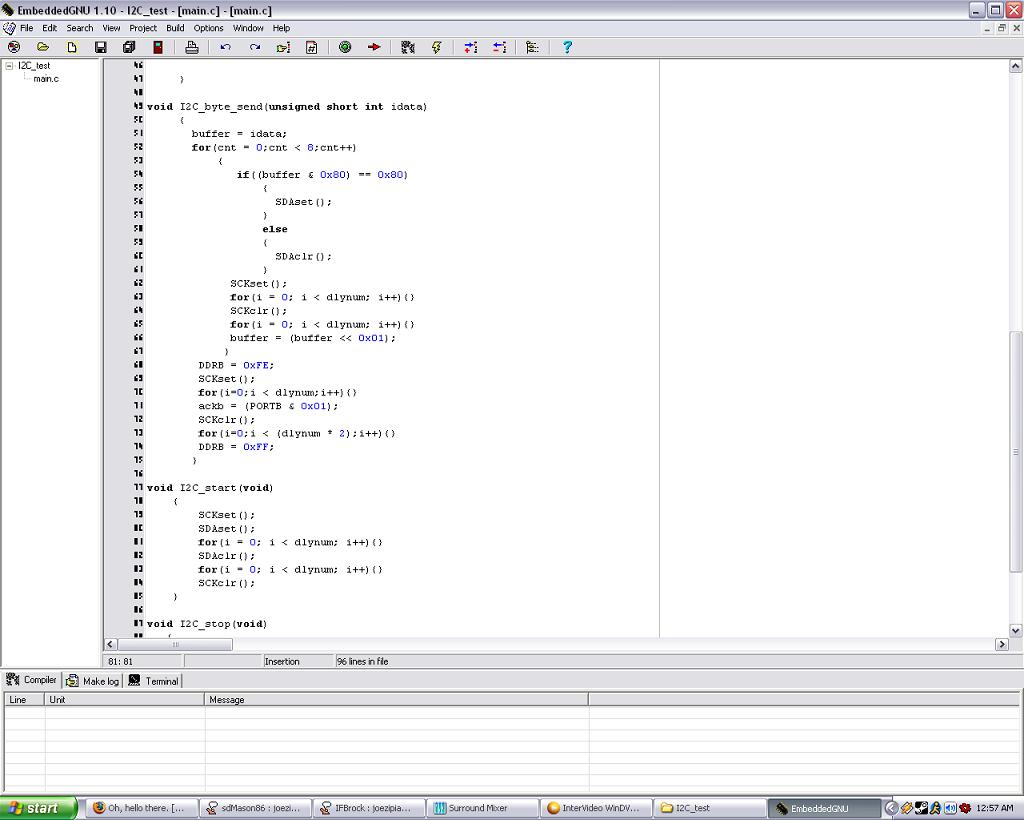The width and height of the screenshot is (1024, 820).
Task: Open the Project menu
Action: (x=143, y=28)
